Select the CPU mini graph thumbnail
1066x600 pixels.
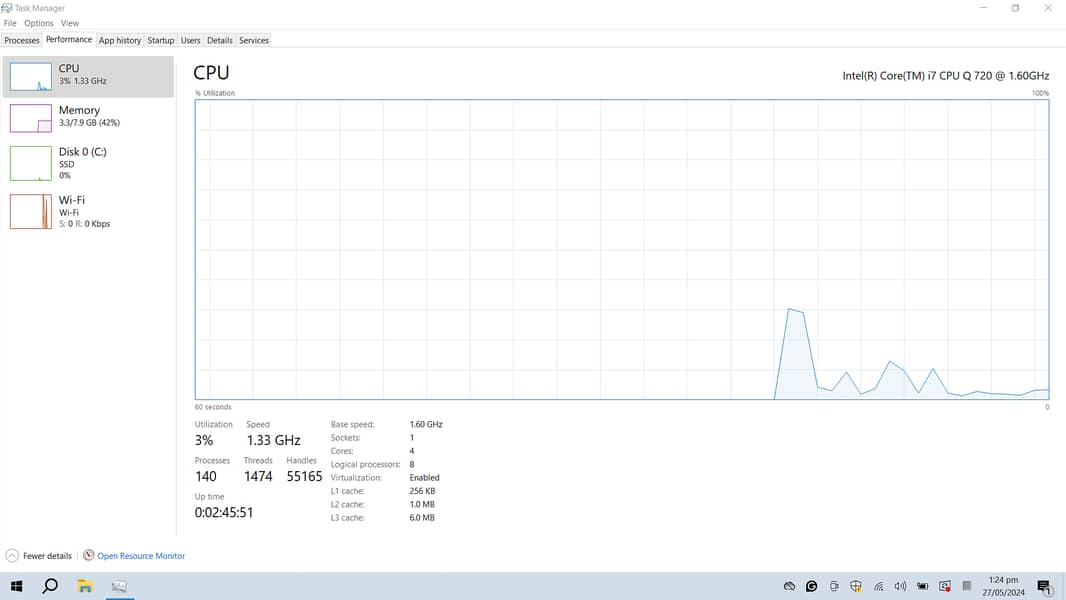30,77
